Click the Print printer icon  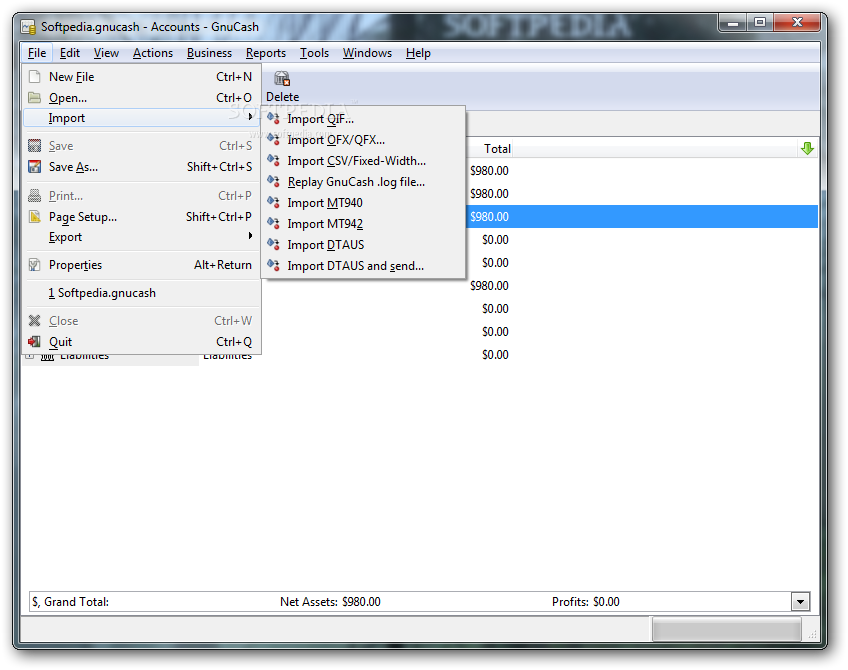(35, 195)
